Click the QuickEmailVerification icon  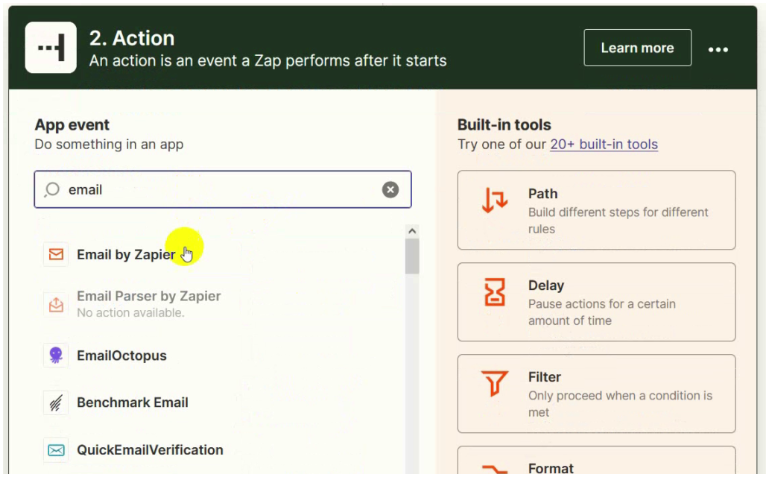[56, 450]
